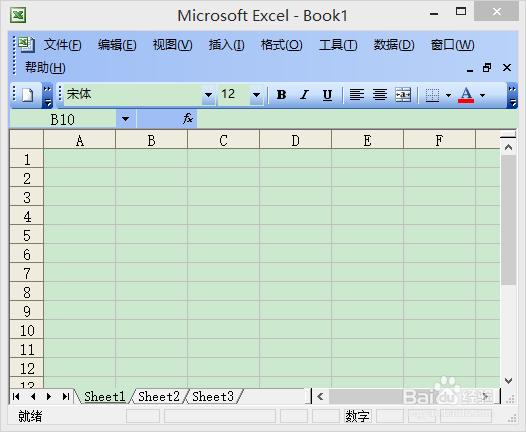Viewport: 526px width, 432px height.
Task: Select row 5 header
Action: (x=27, y=235)
